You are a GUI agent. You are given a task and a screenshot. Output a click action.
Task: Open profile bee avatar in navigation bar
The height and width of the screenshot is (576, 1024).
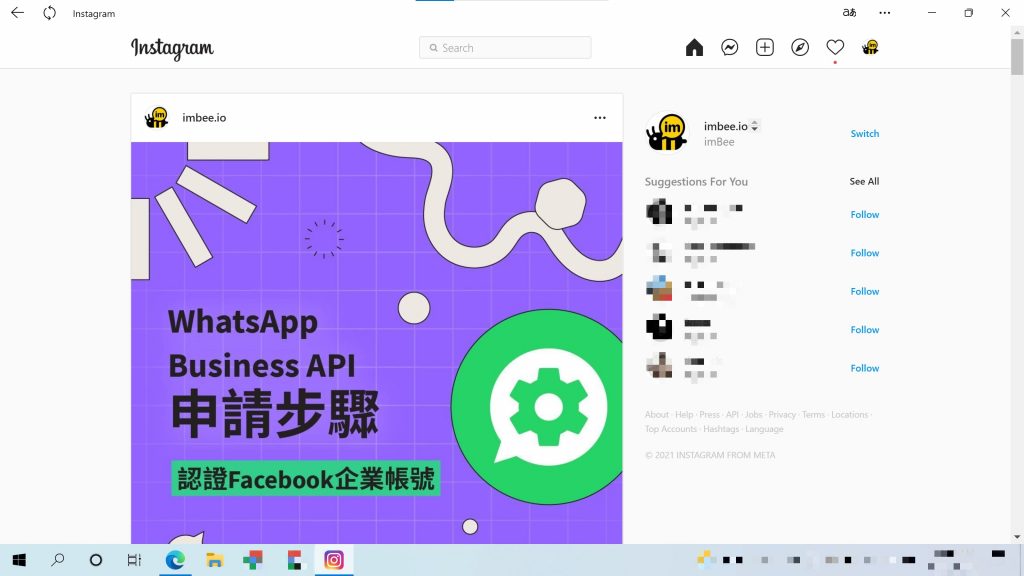(x=870, y=48)
